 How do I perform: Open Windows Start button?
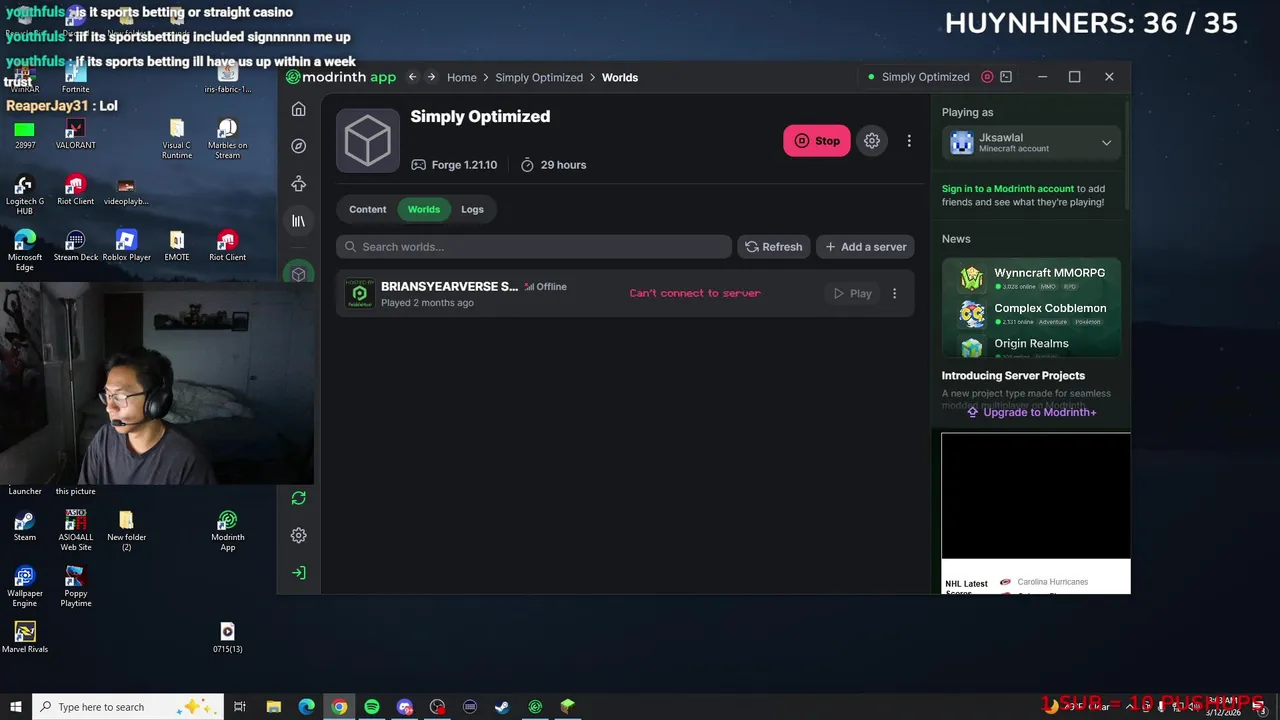point(16,707)
